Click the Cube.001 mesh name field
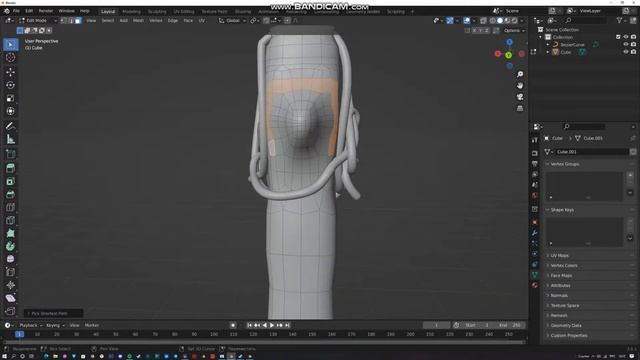Screen dimensions: 640x360 pyautogui.click(x=592, y=152)
